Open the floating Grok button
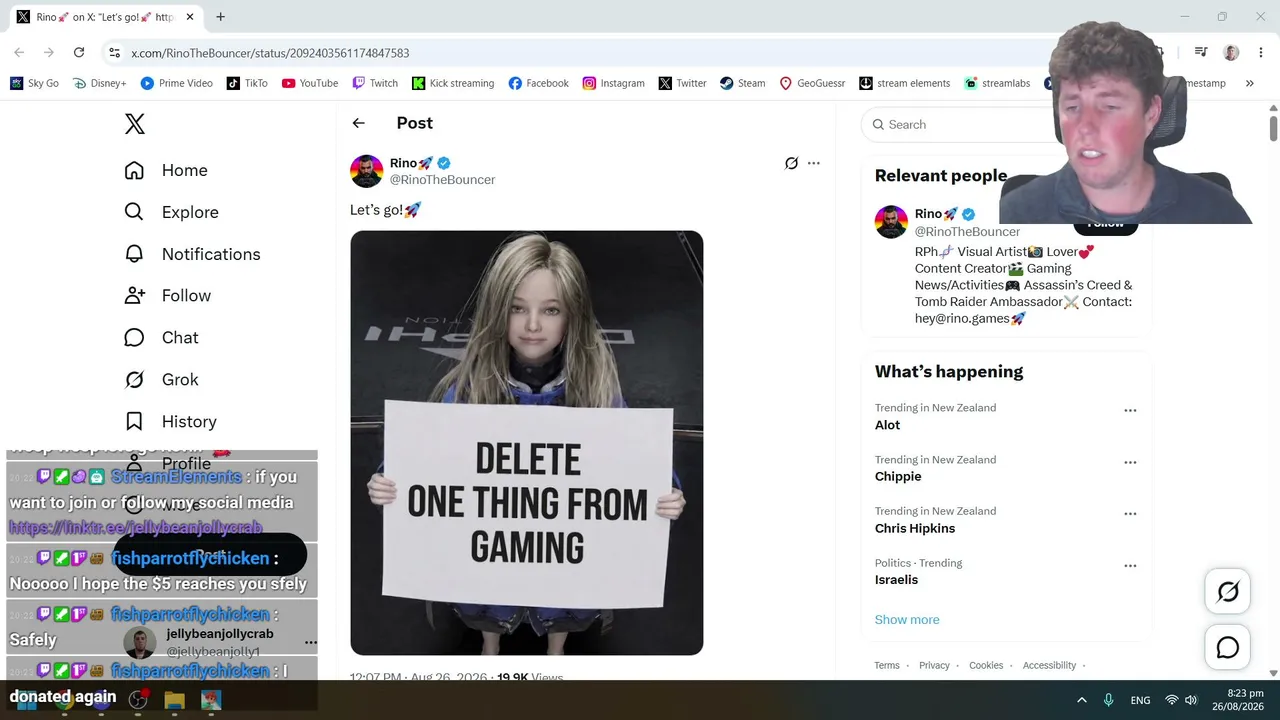 point(1228,592)
